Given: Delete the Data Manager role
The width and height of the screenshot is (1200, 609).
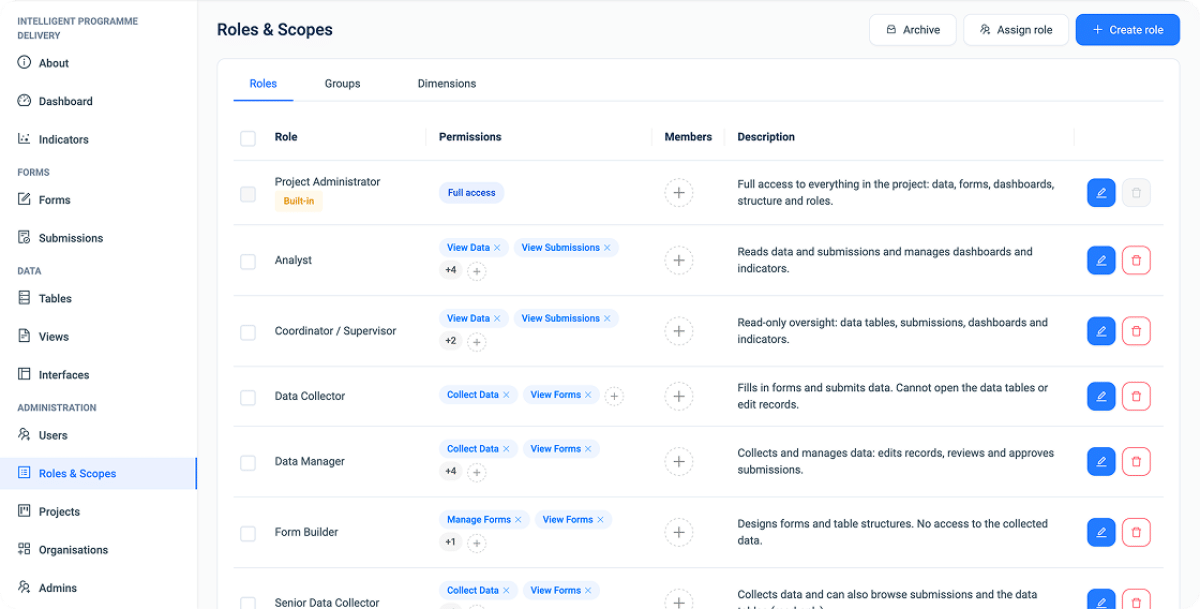Looking at the screenshot, I should click(x=1136, y=461).
